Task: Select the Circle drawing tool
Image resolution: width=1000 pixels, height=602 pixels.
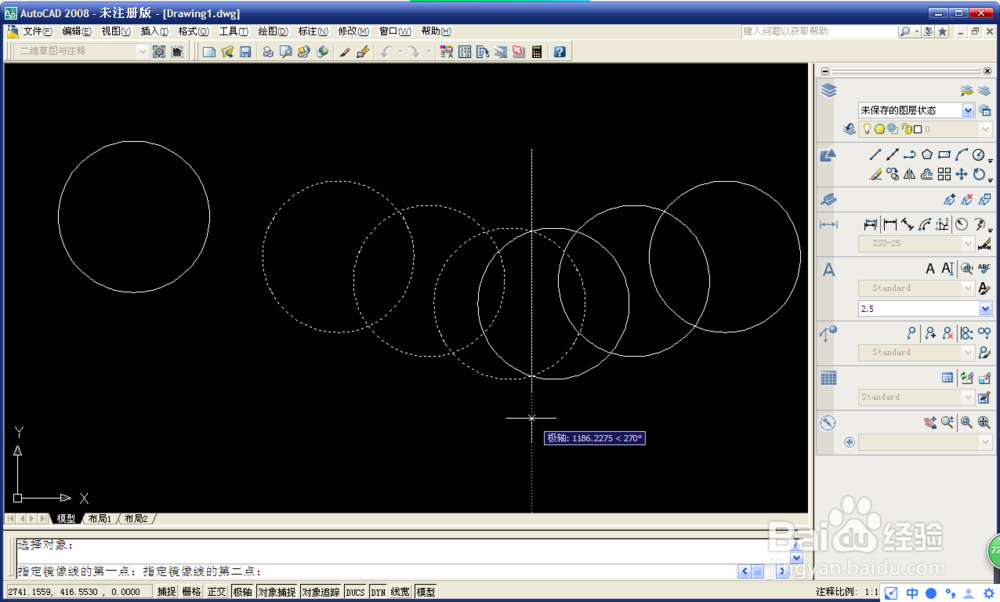Action: click(978, 154)
